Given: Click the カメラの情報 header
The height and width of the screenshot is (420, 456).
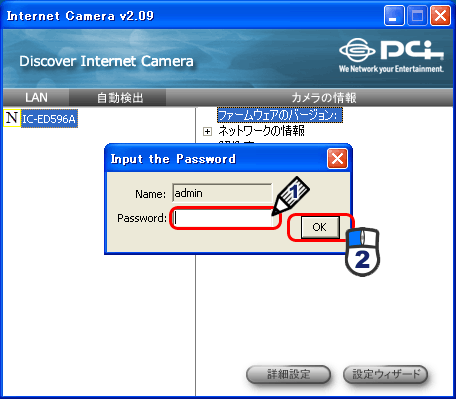Looking at the screenshot, I should pos(324,98).
